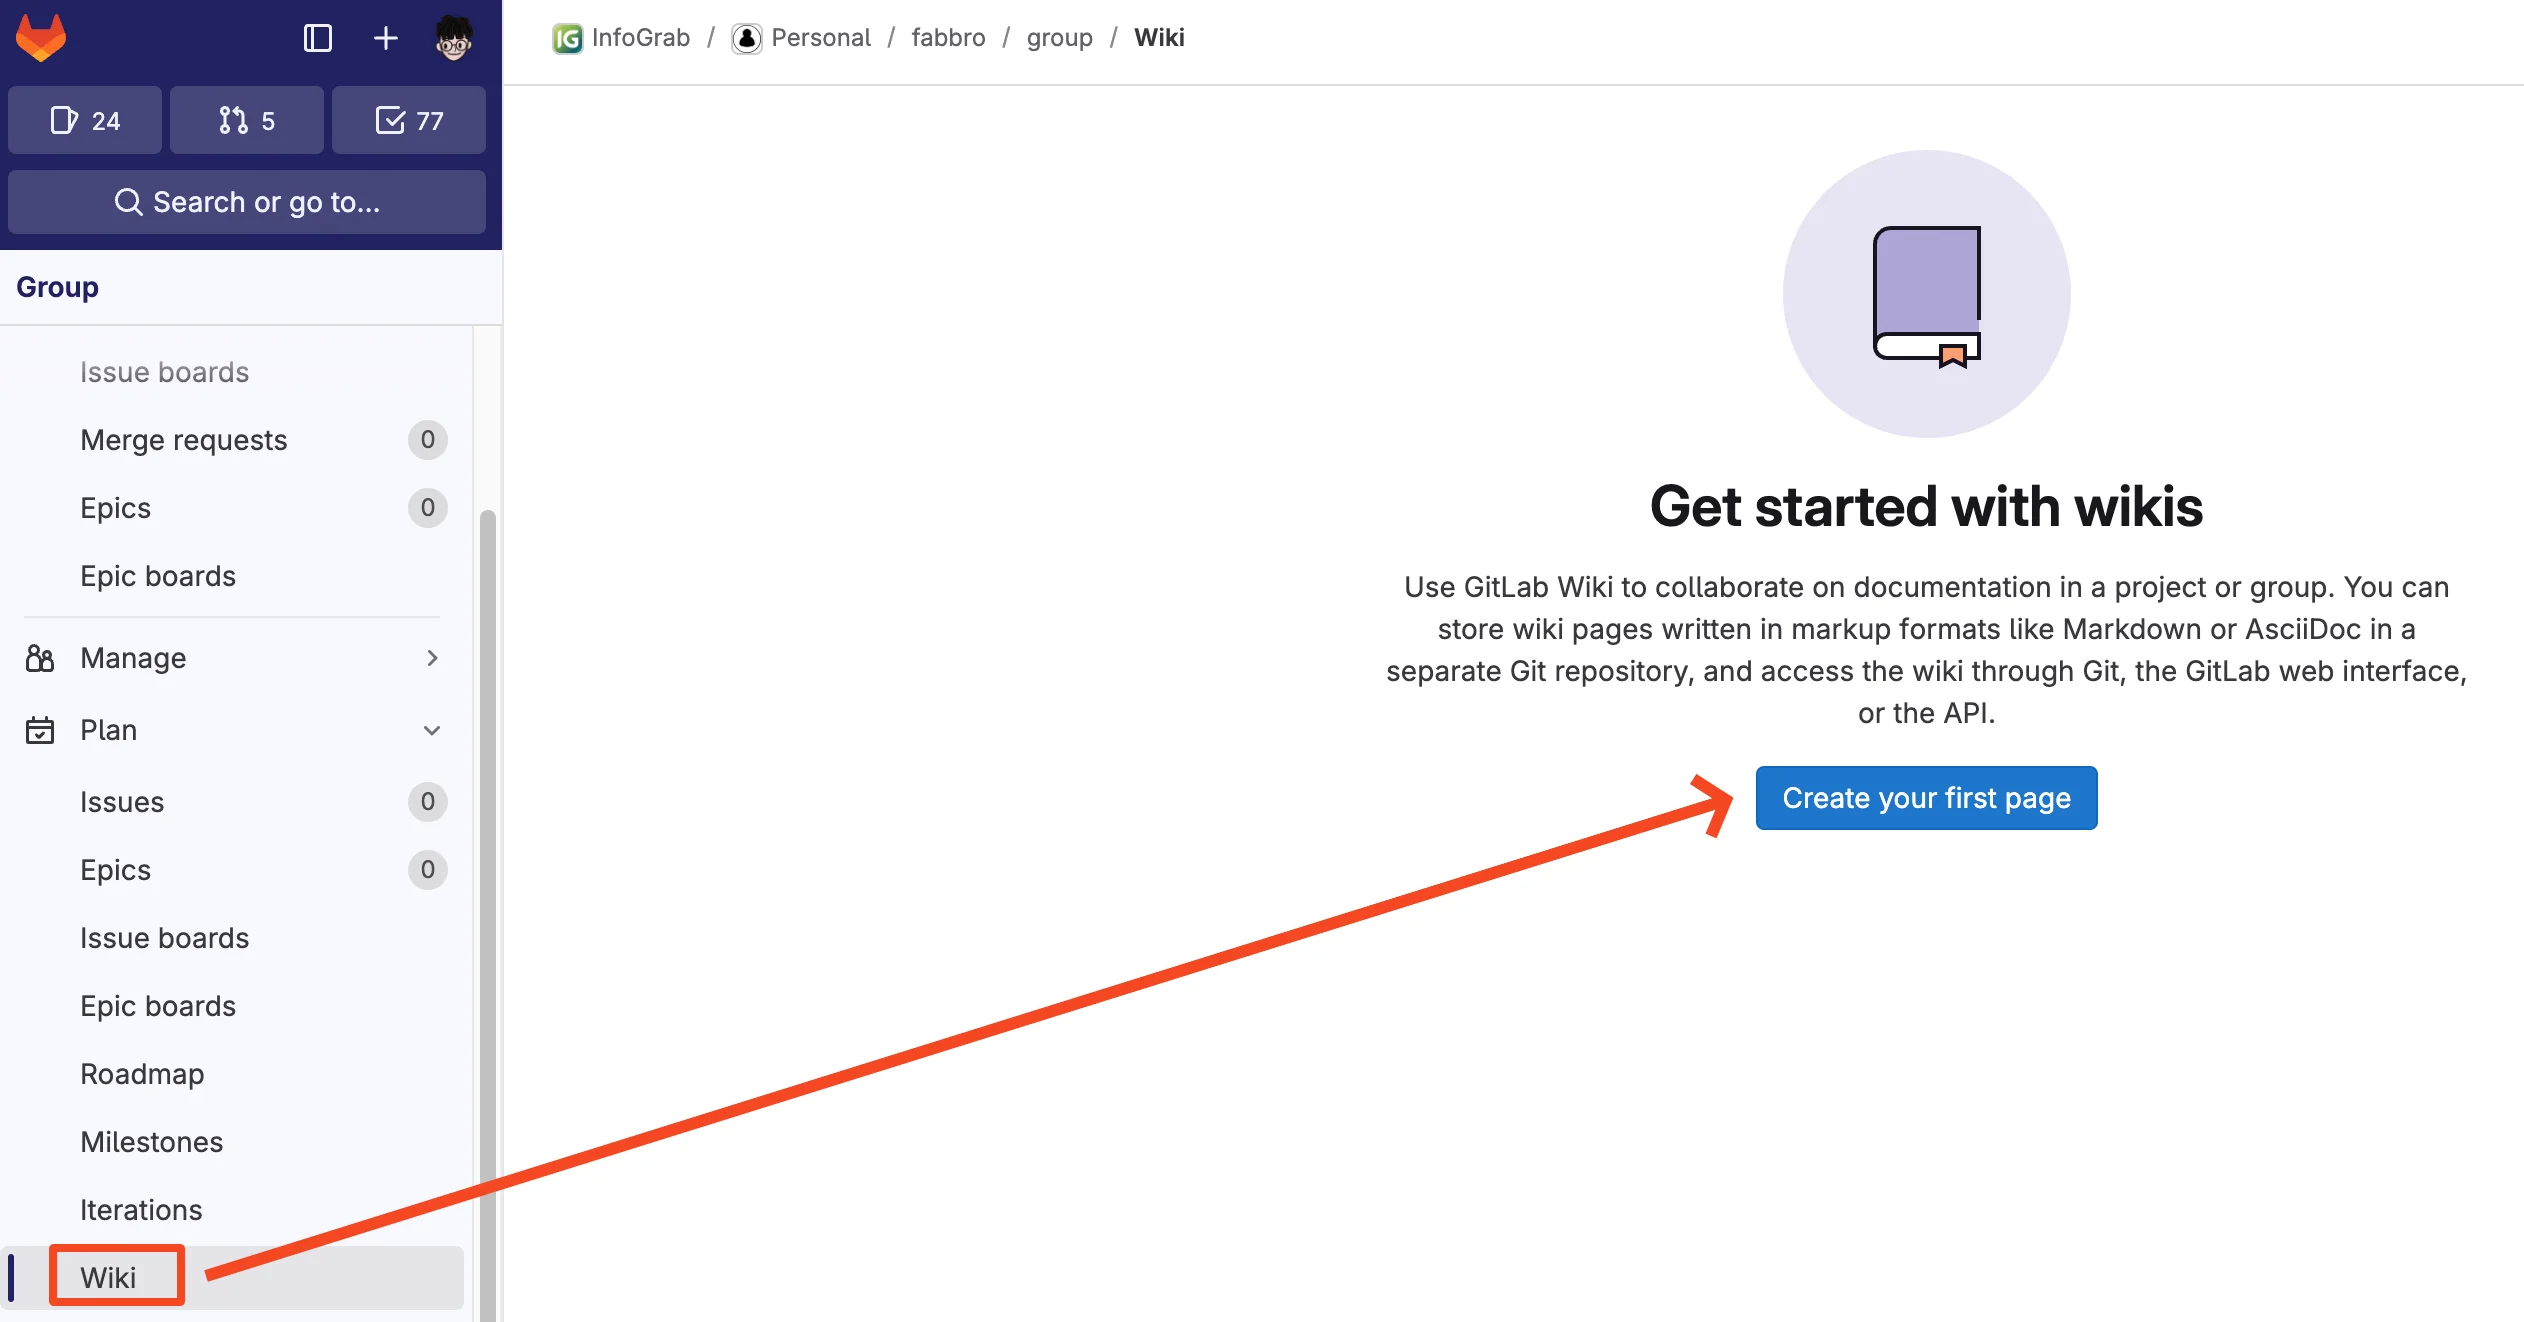Open assigned issues counter showing 24
2524x1322 pixels.
(x=85, y=120)
